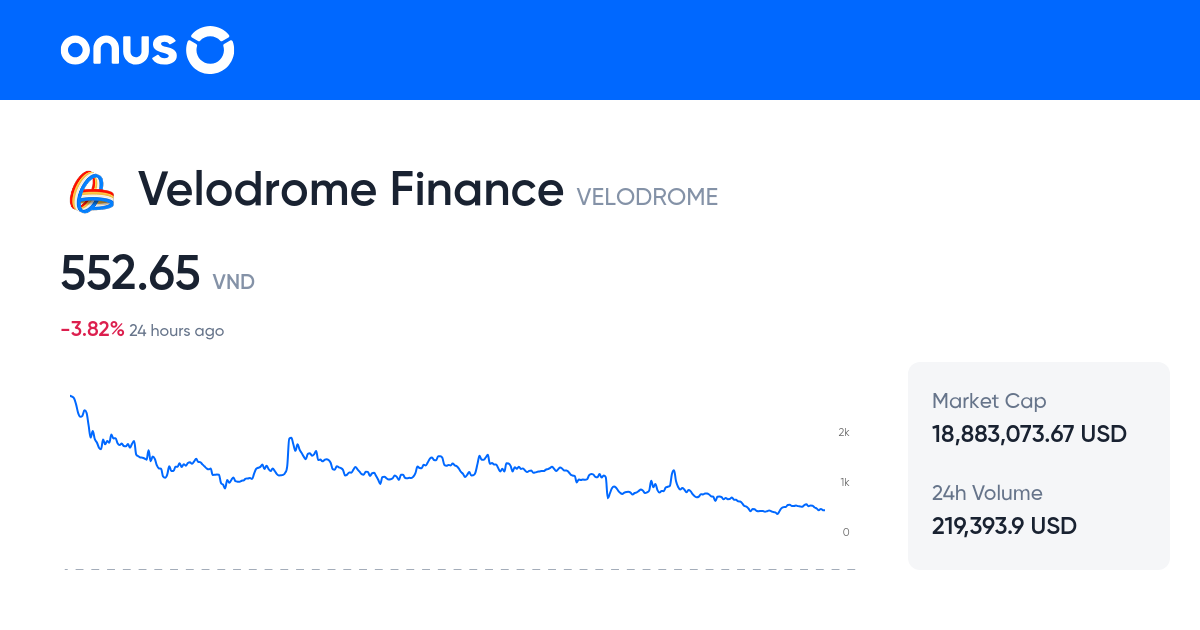Click the price value 552.65
The width and height of the screenshot is (1200, 630).
[131, 272]
